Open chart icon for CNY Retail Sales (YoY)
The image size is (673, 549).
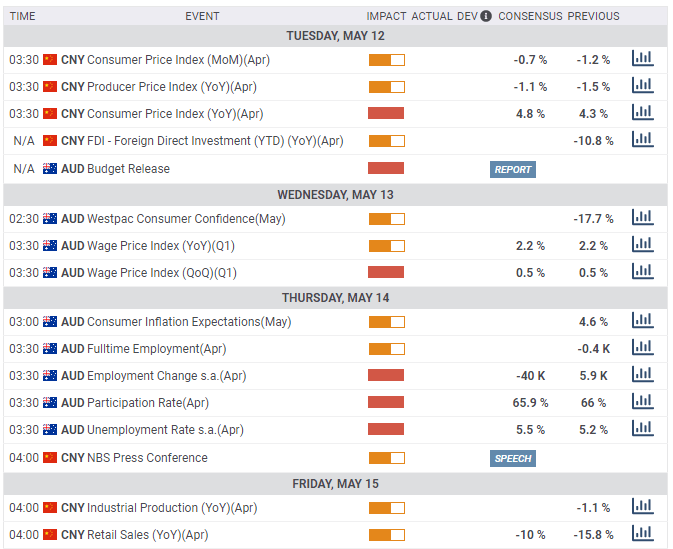643,534
